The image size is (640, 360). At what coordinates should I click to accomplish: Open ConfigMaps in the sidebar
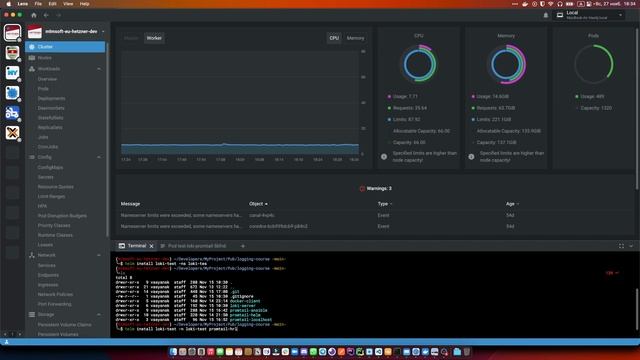50,167
